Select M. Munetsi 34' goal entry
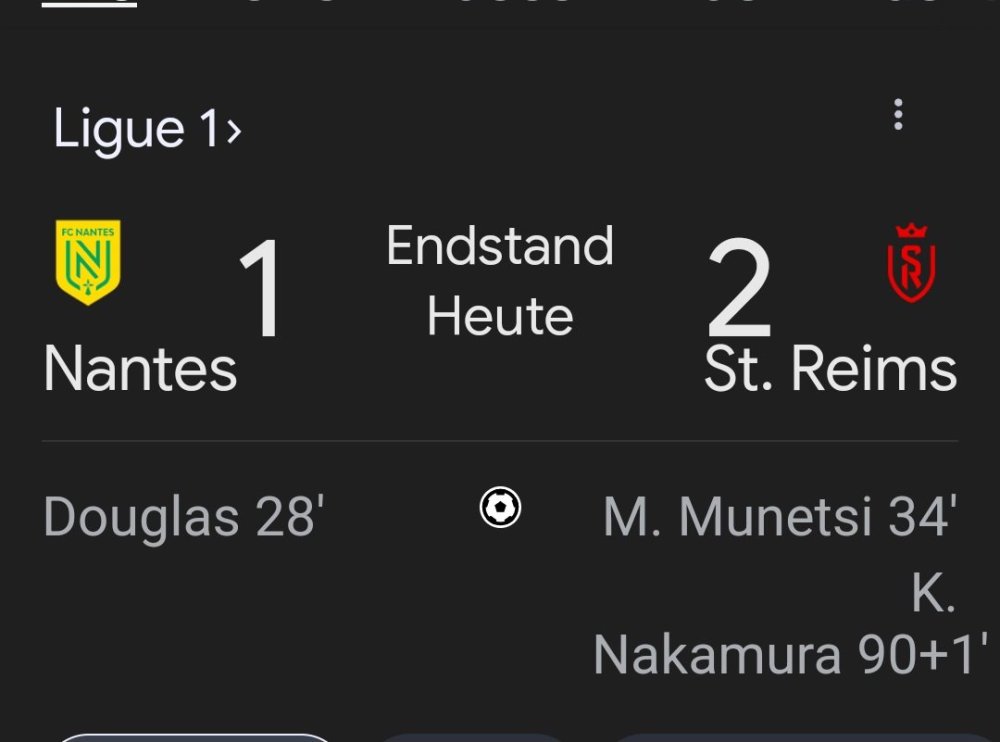 pos(780,517)
